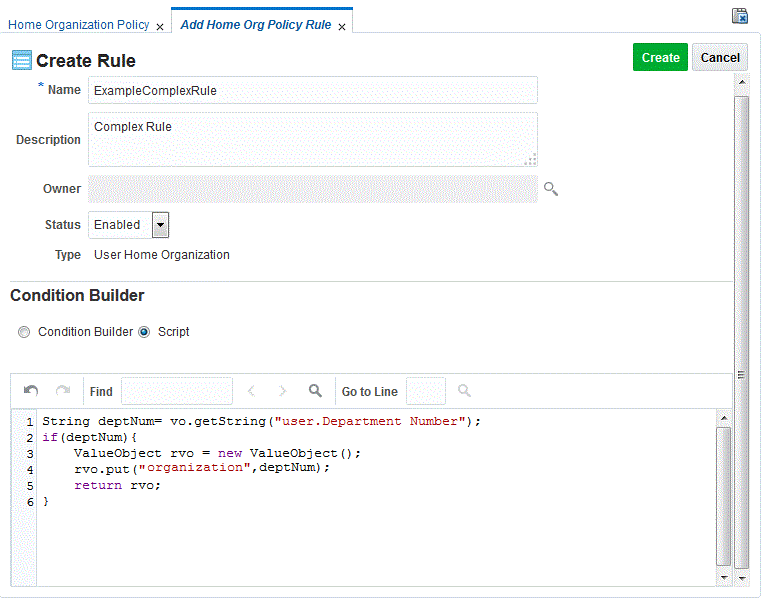The height and width of the screenshot is (600, 761).
Task: Click the Find magnifier search icon
Action: (315, 391)
